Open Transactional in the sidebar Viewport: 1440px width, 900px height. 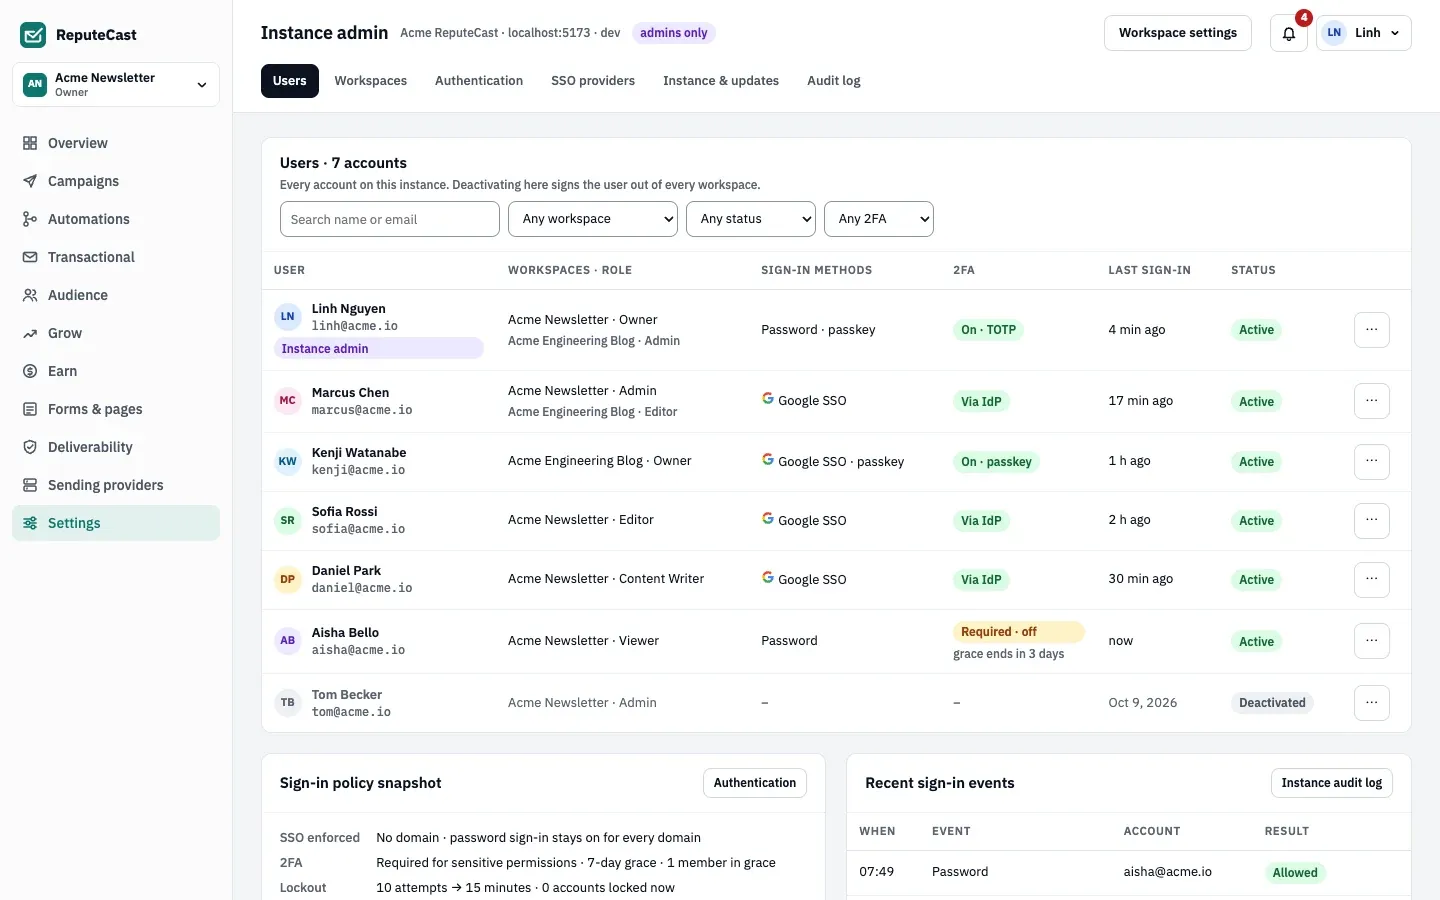pos(116,257)
